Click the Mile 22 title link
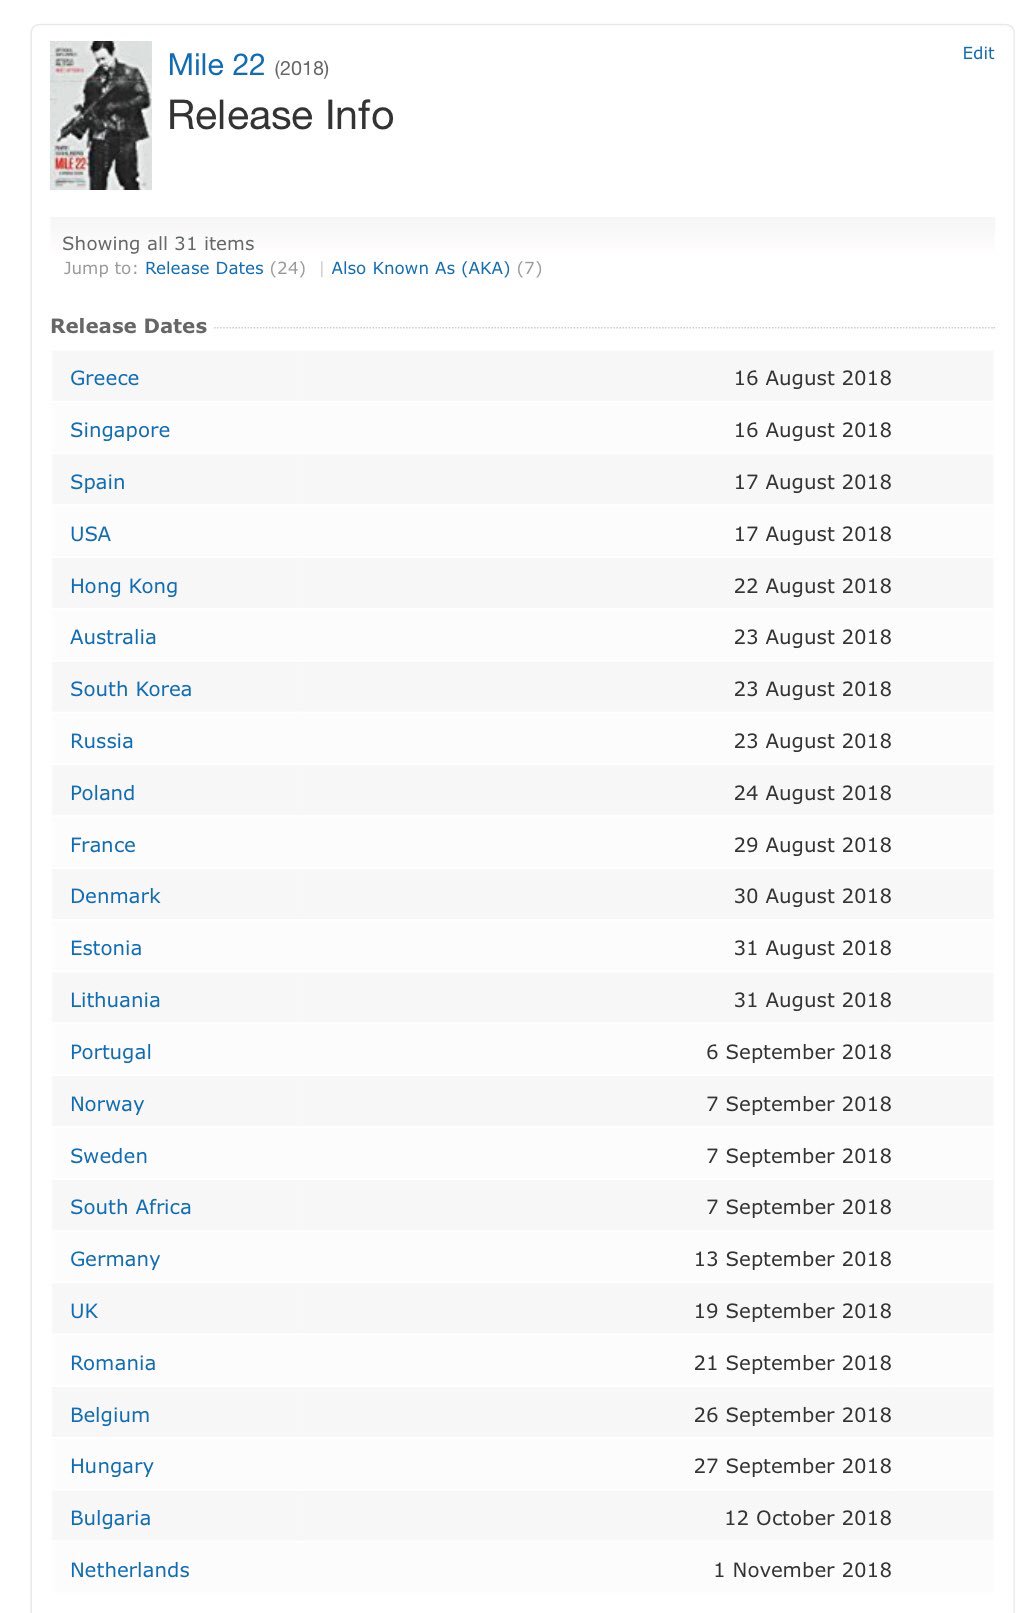 click(216, 65)
